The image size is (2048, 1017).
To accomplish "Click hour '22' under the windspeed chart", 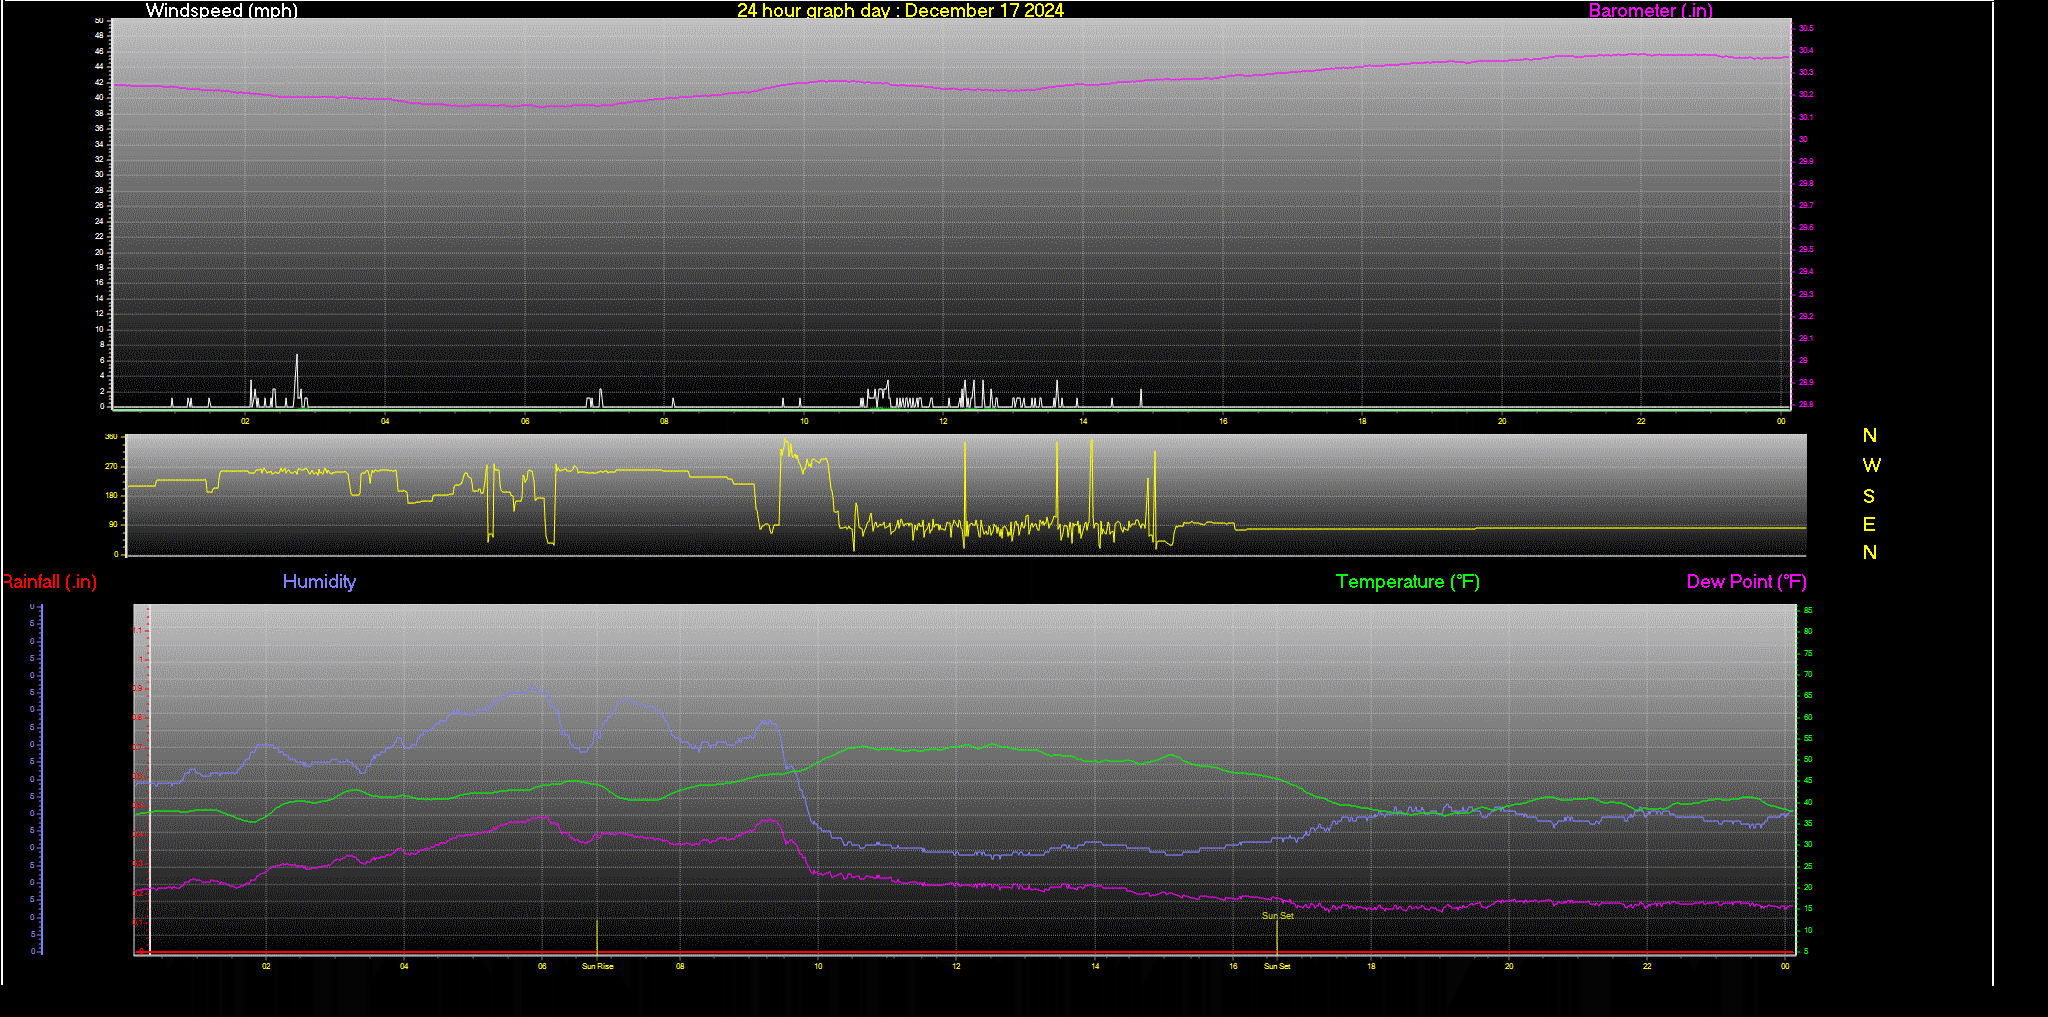I will pyautogui.click(x=1641, y=421).
